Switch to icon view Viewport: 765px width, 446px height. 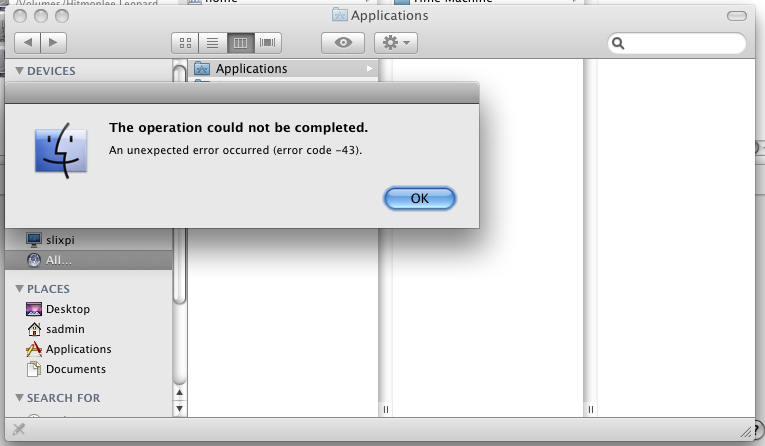(185, 43)
